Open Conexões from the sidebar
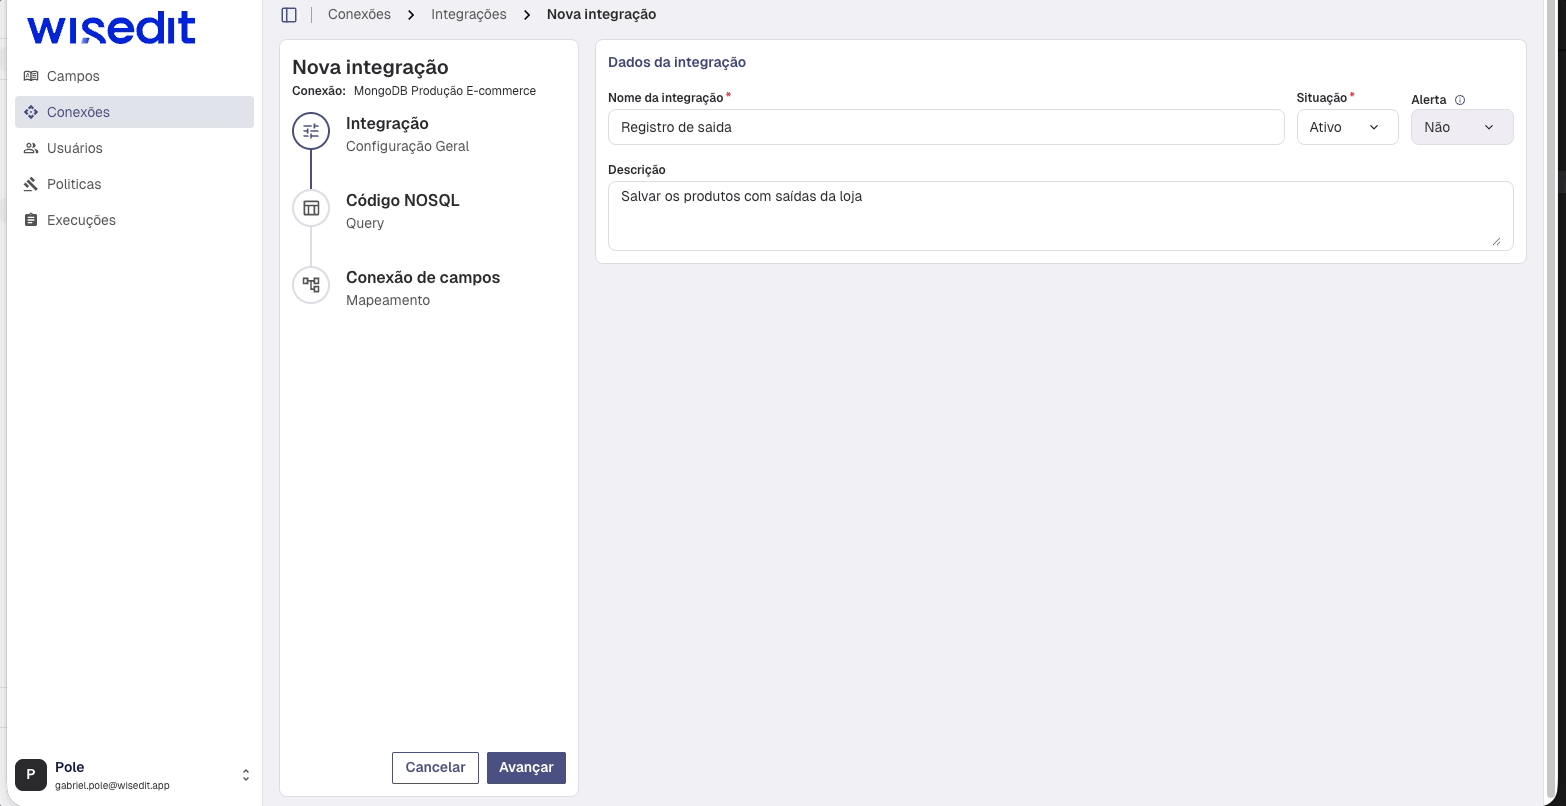 tap(80, 112)
